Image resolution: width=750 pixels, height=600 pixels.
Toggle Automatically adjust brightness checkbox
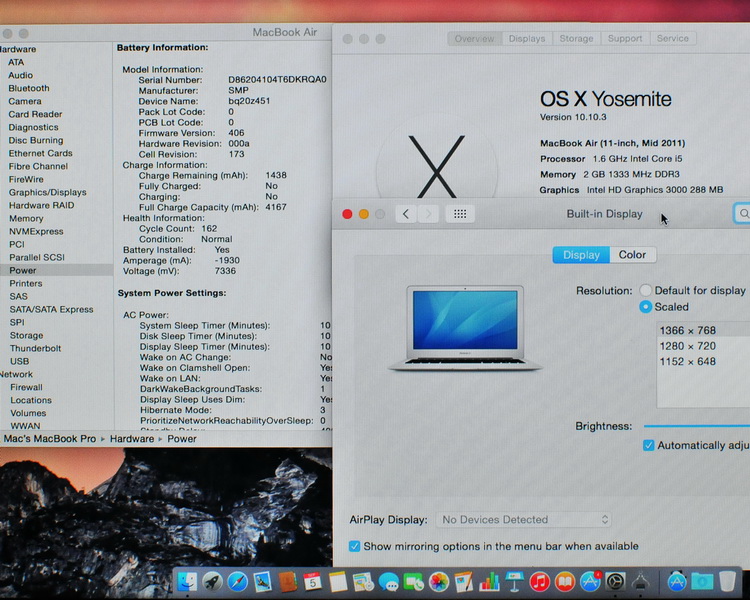649,445
